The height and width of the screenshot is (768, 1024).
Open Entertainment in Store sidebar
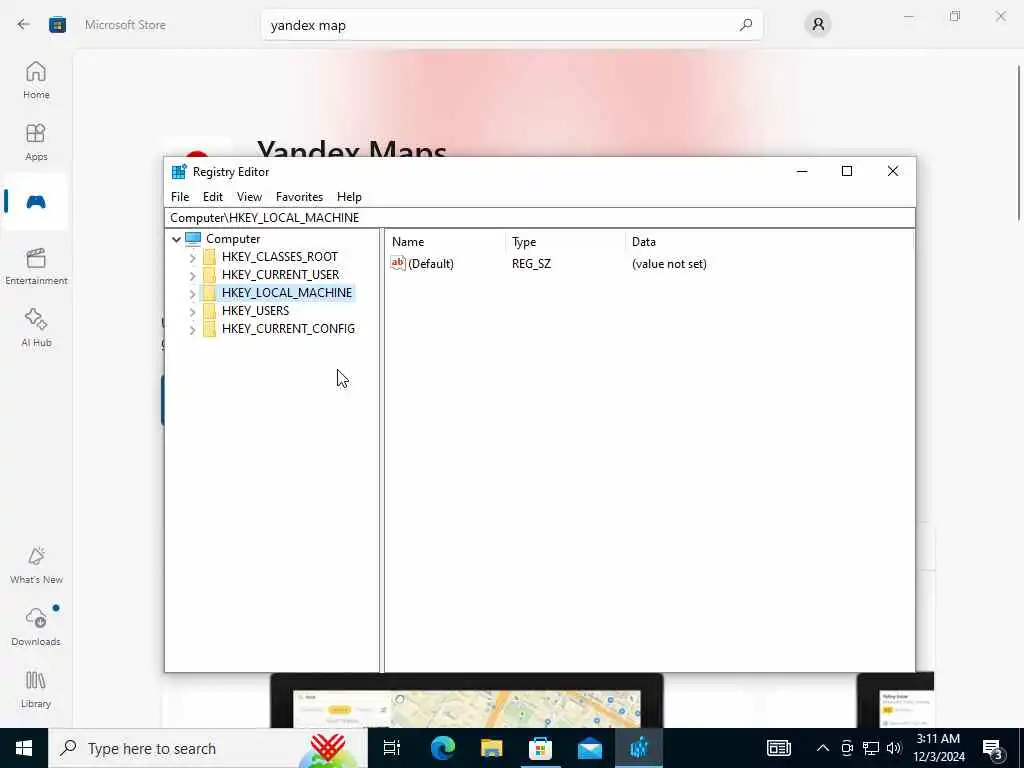[36, 266]
